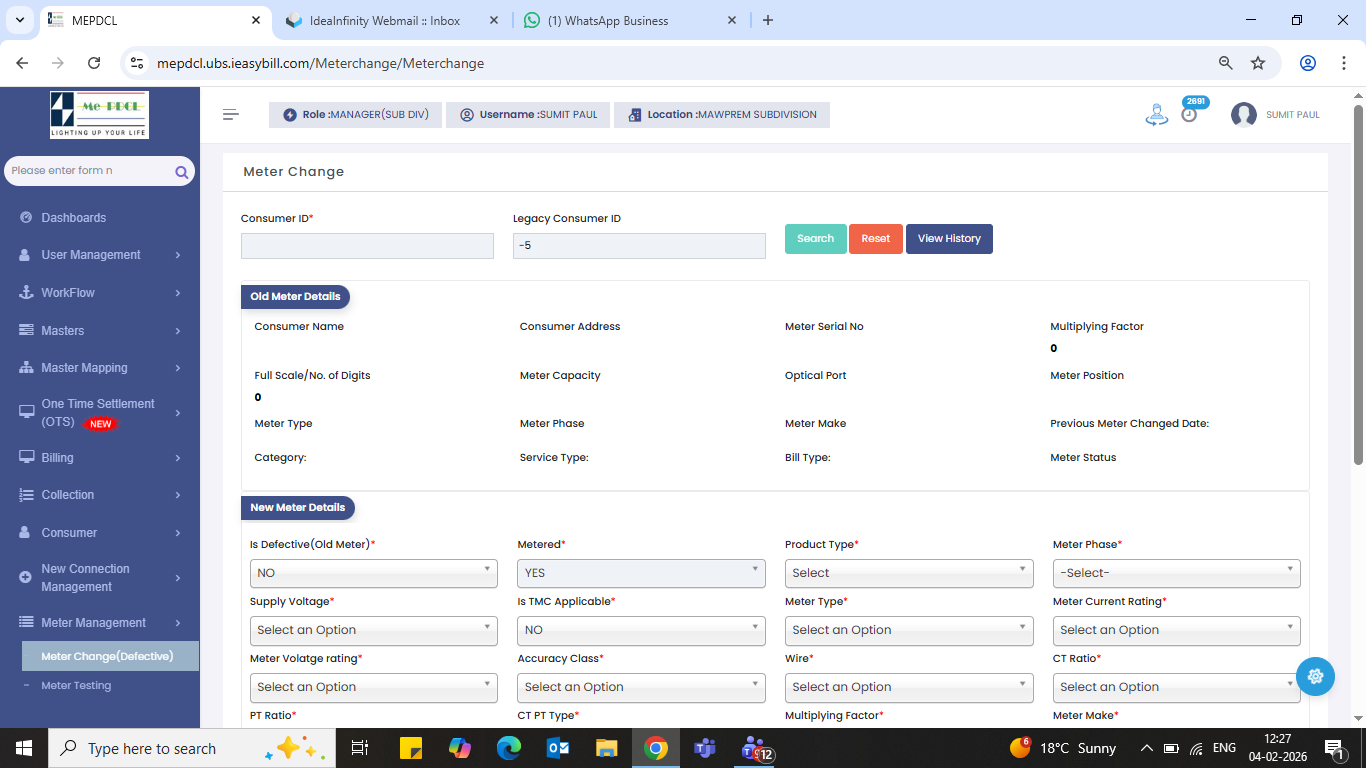Open Microsoft Edge from the taskbar
Image resolution: width=1366 pixels, height=768 pixels.
[509, 748]
